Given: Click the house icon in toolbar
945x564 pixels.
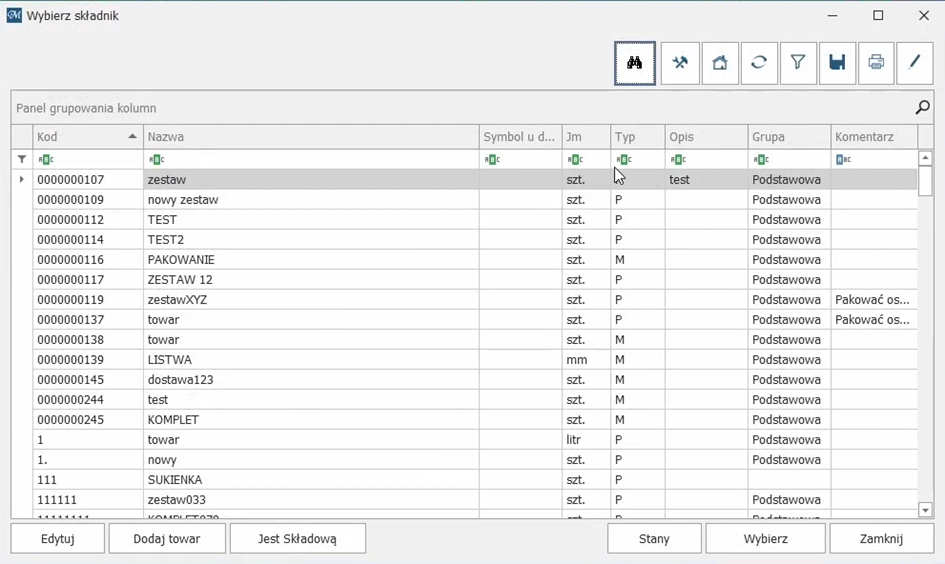Looking at the screenshot, I should [x=720, y=63].
